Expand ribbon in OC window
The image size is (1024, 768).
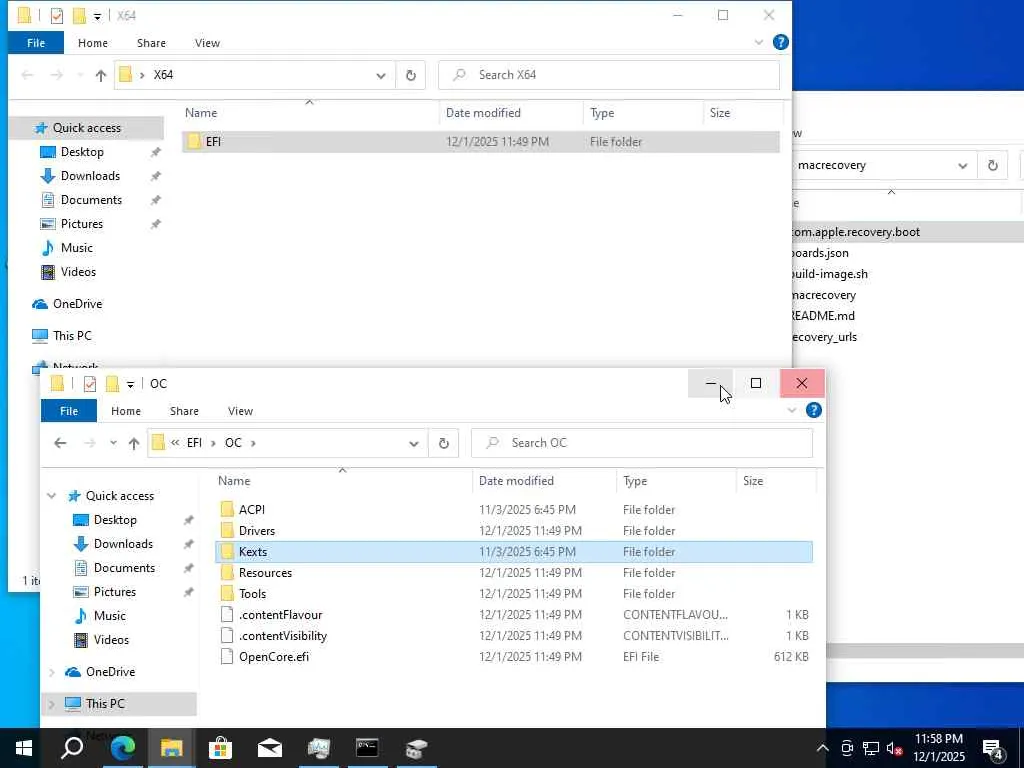click(792, 410)
